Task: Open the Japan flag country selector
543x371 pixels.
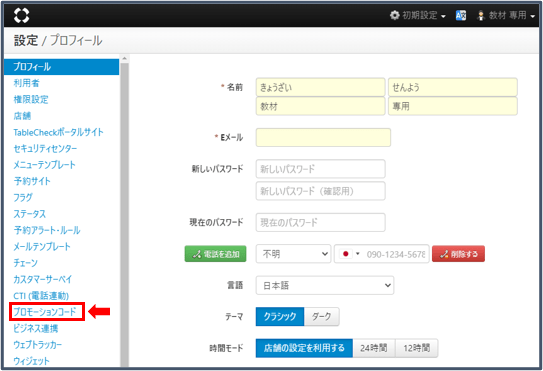Action: [x=349, y=254]
